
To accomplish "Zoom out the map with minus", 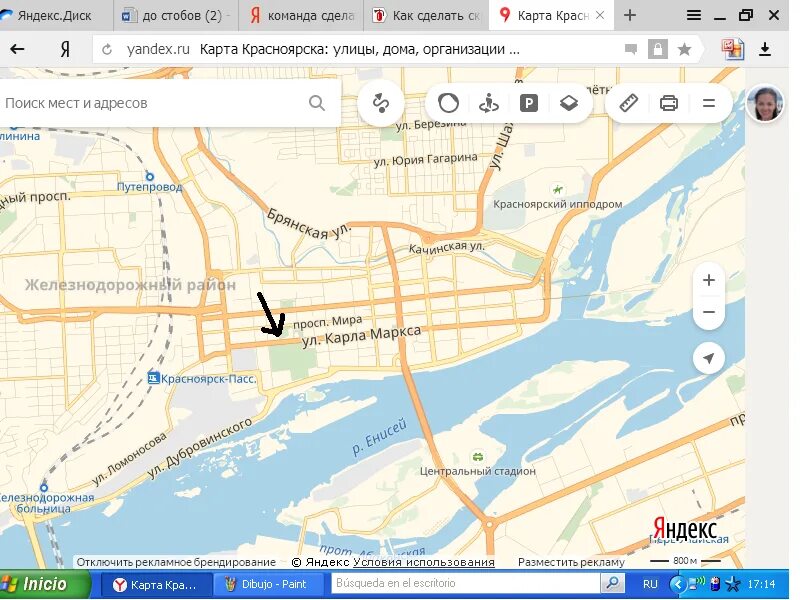I will [x=709, y=312].
